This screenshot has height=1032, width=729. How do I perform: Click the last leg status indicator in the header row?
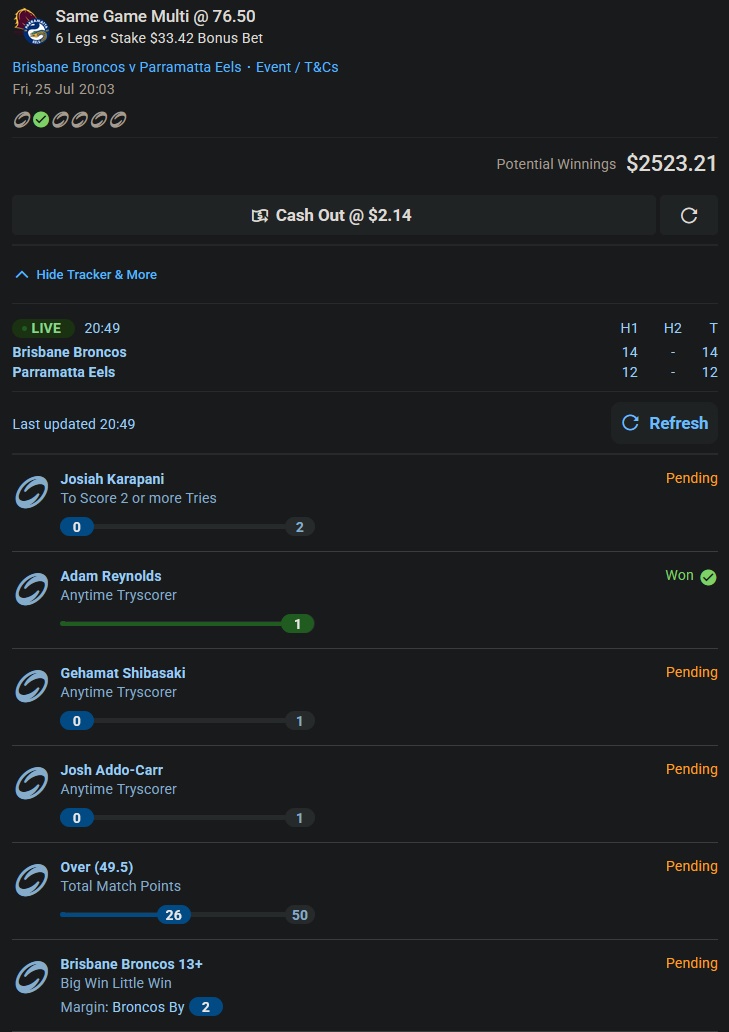click(x=118, y=120)
